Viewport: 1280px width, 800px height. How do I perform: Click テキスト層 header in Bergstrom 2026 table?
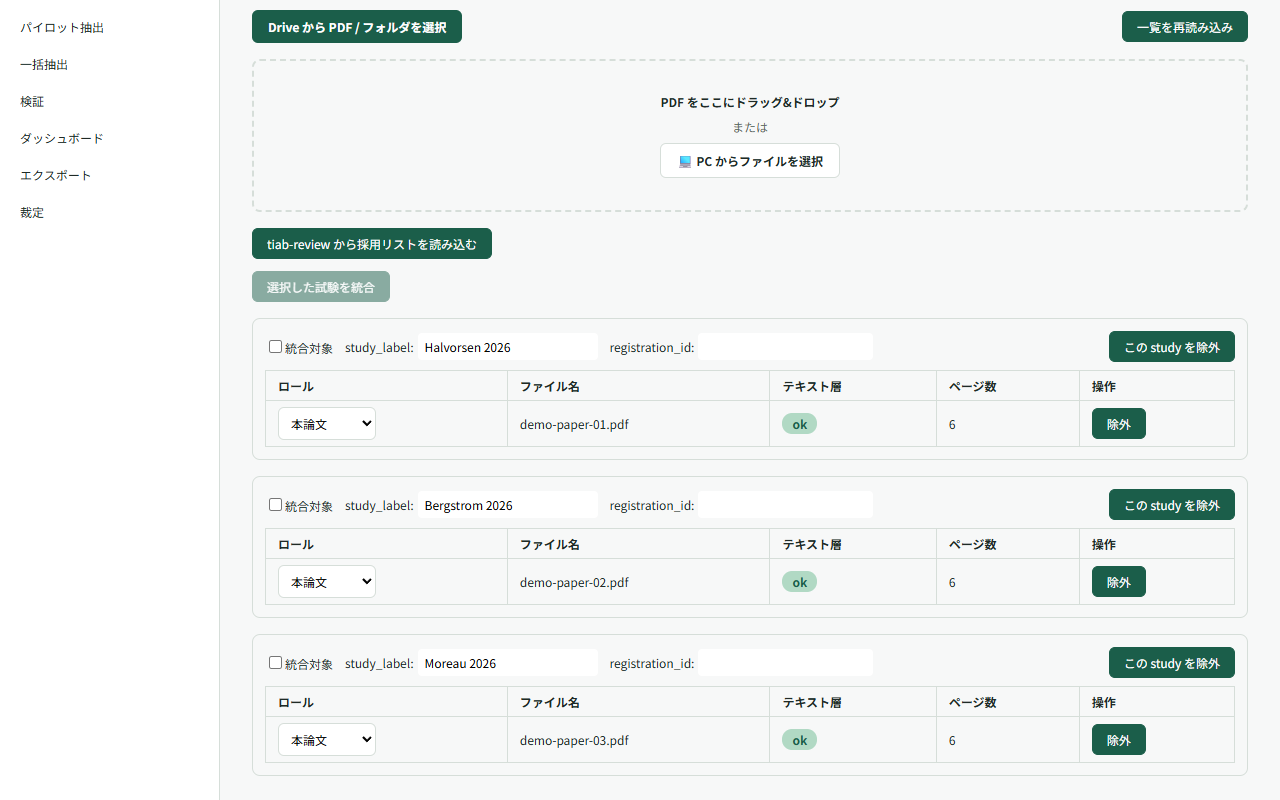pos(812,544)
